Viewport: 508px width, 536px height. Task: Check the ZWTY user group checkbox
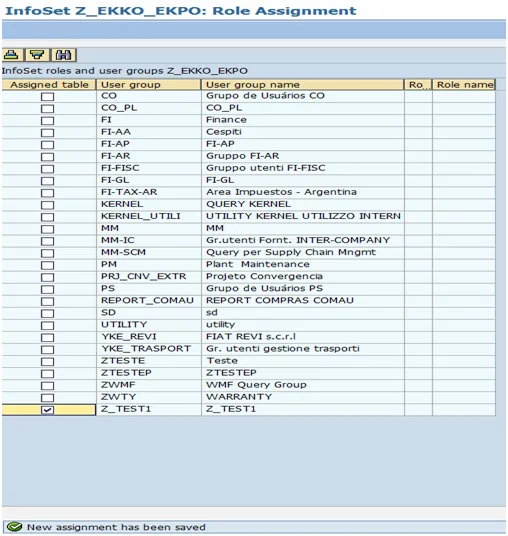click(x=48, y=398)
